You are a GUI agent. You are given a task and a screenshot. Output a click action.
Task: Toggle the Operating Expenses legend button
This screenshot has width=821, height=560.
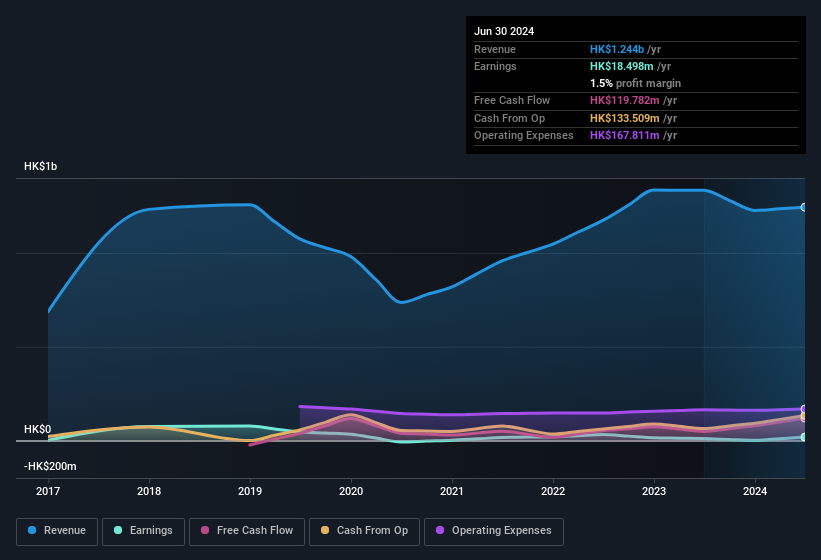pyautogui.click(x=494, y=531)
